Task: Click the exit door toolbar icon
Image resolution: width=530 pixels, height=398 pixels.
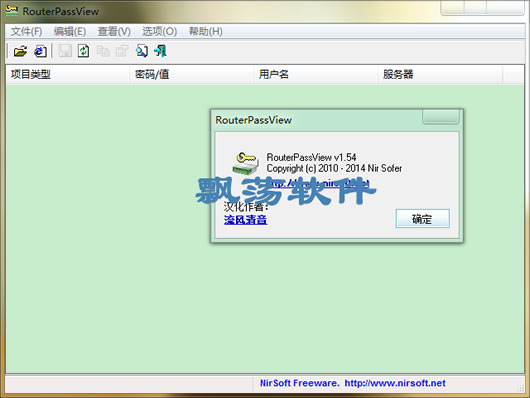Action: coord(160,51)
